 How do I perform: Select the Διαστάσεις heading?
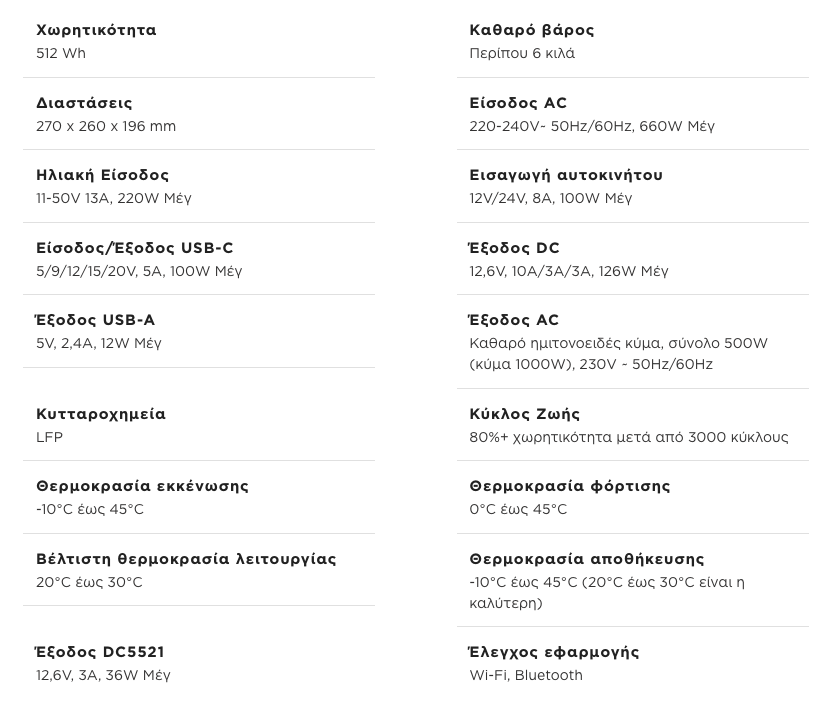[84, 103]
